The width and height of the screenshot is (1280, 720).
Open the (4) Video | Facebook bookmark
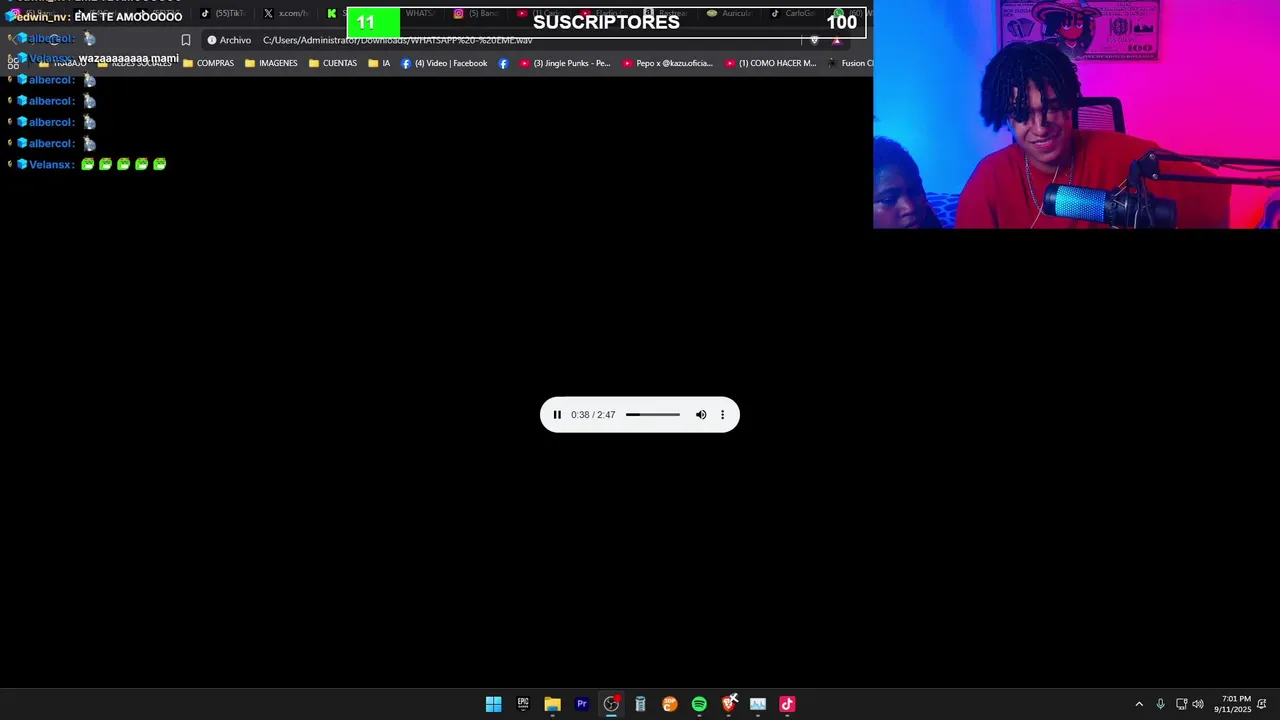point(444,63)
